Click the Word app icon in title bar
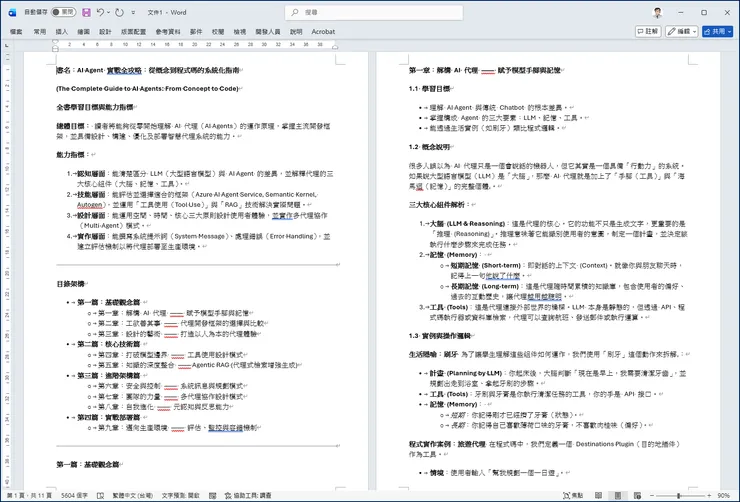Screen dimensions: 740x502 pyautogui.click(x=12, y=12)
